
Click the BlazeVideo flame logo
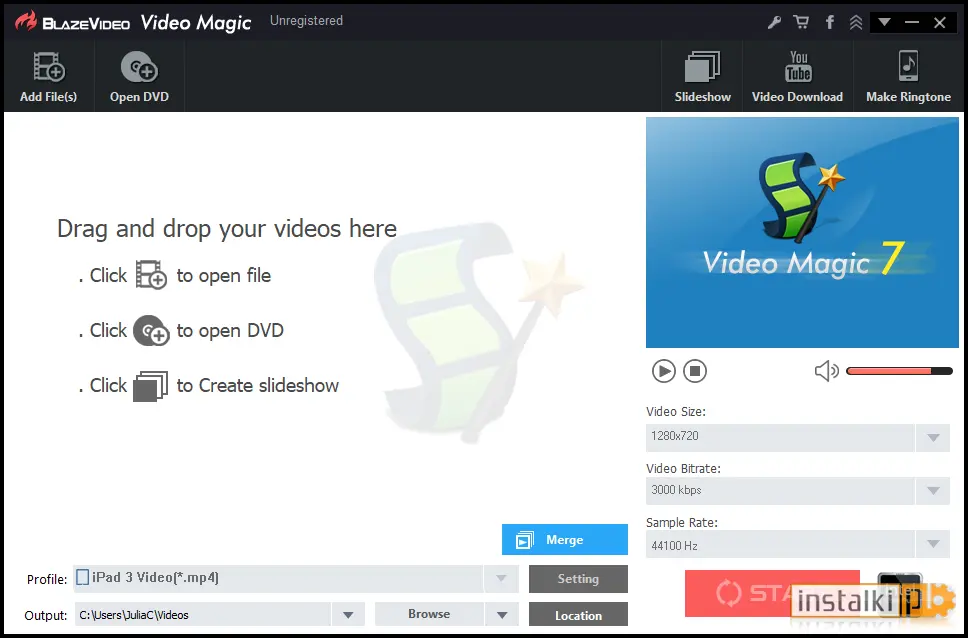27,22
